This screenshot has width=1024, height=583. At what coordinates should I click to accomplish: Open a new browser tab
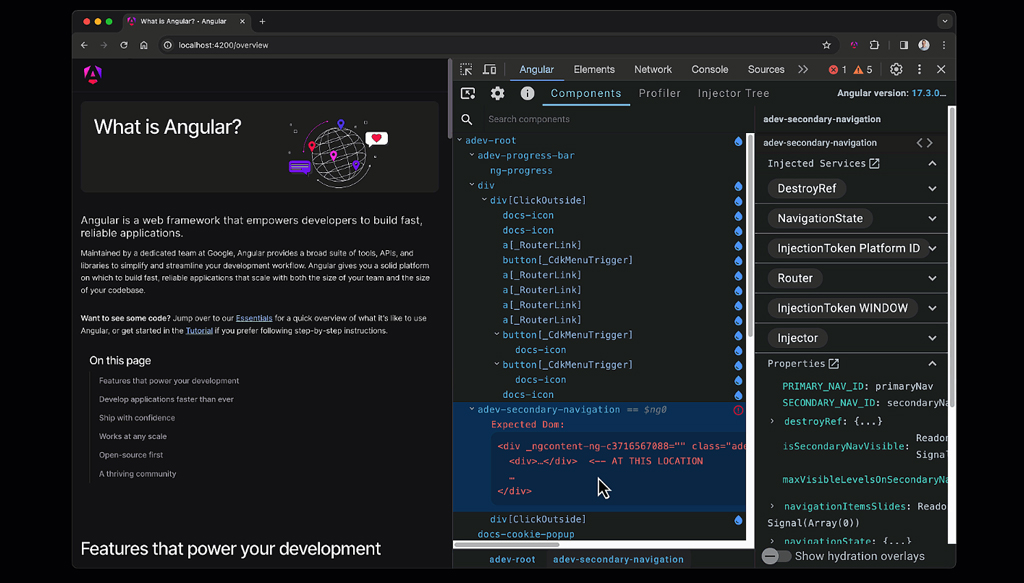pyautogui.click(x=263, y=22)
